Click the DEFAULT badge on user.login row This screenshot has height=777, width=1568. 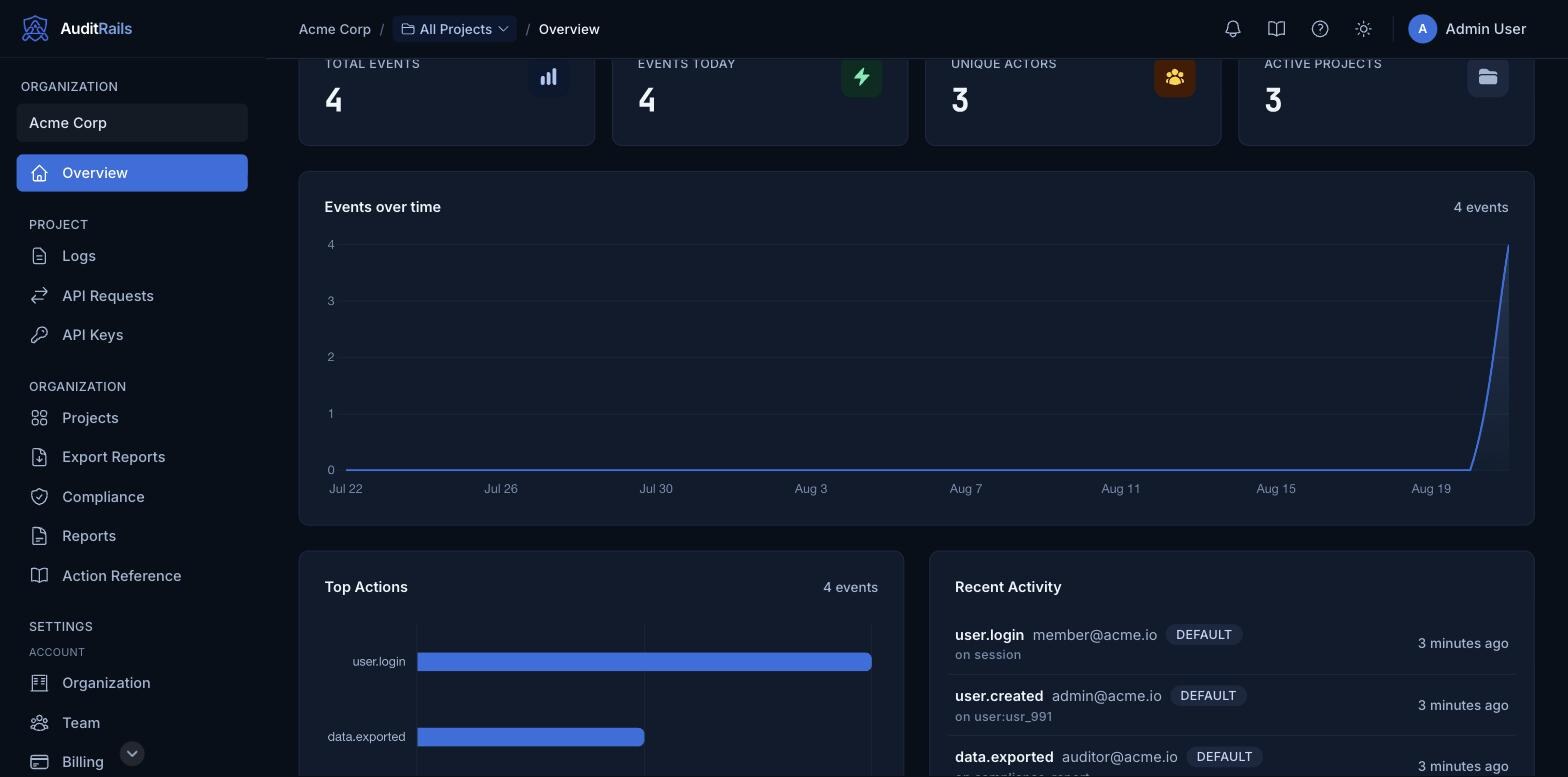pyautogui.click(x=1203, y=635)
